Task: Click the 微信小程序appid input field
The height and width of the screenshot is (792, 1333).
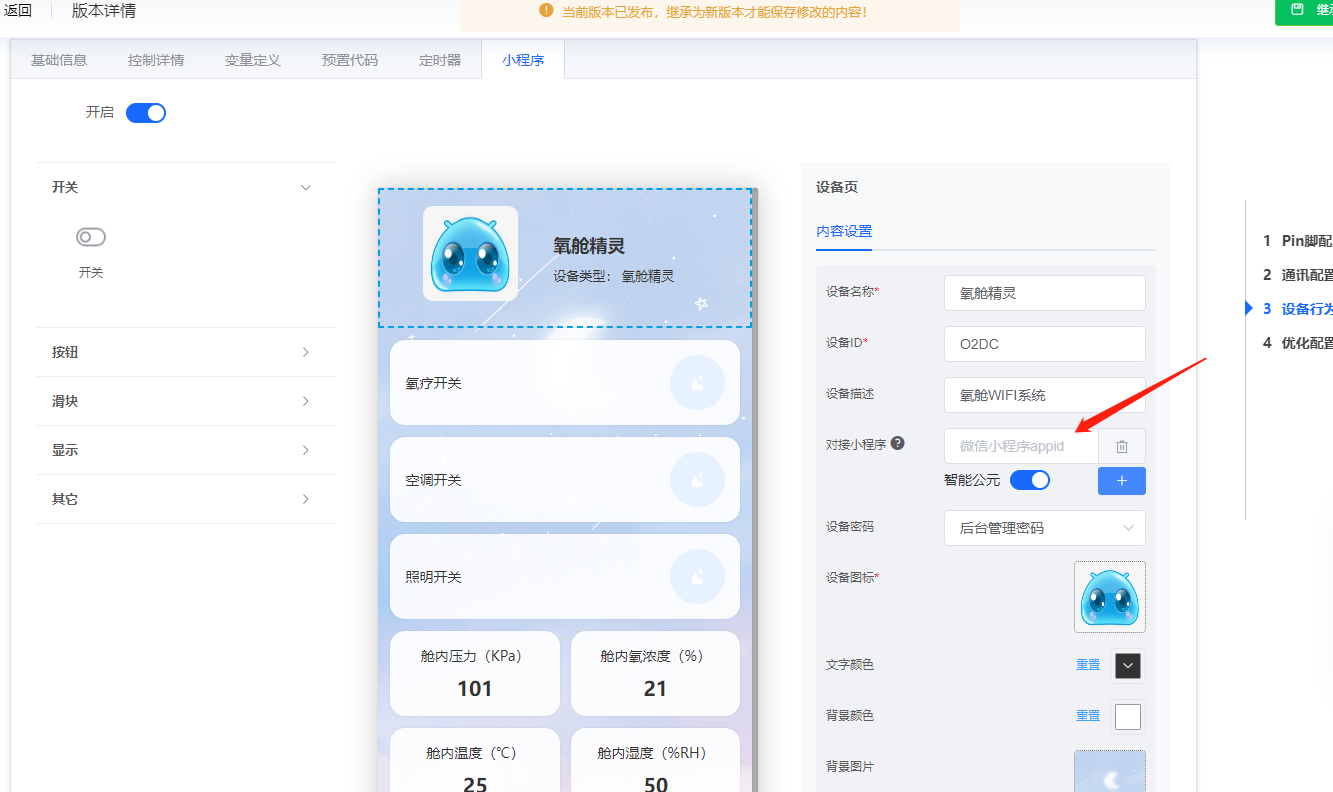Action: (x=1020, y=446)
